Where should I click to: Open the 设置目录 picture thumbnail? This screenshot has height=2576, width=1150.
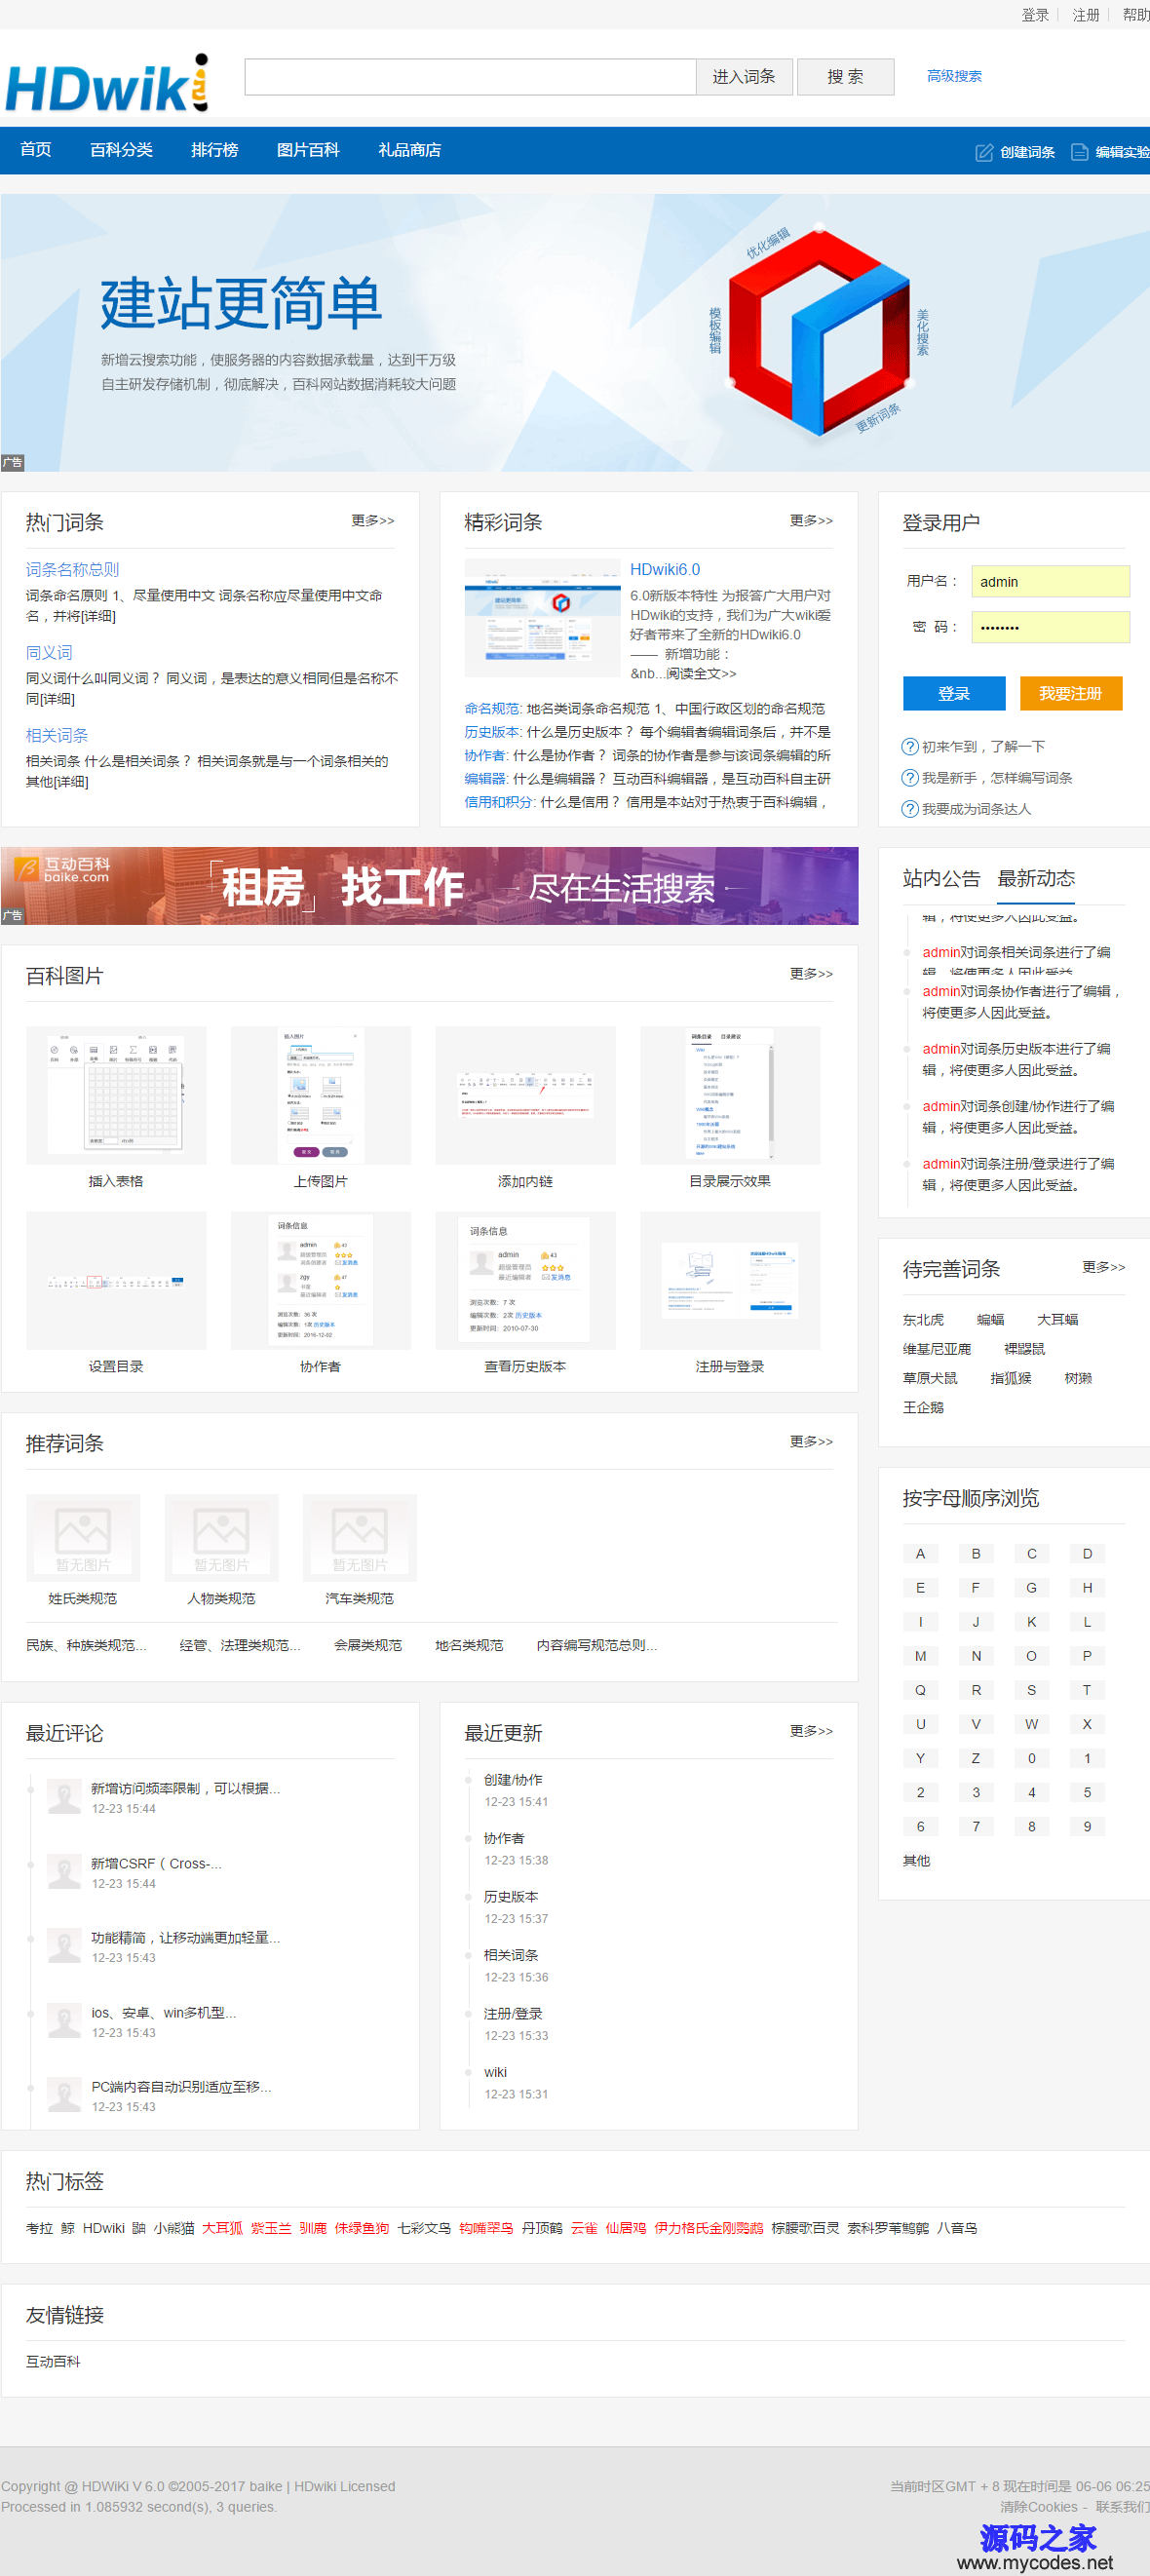click(x=116, y=1281)
